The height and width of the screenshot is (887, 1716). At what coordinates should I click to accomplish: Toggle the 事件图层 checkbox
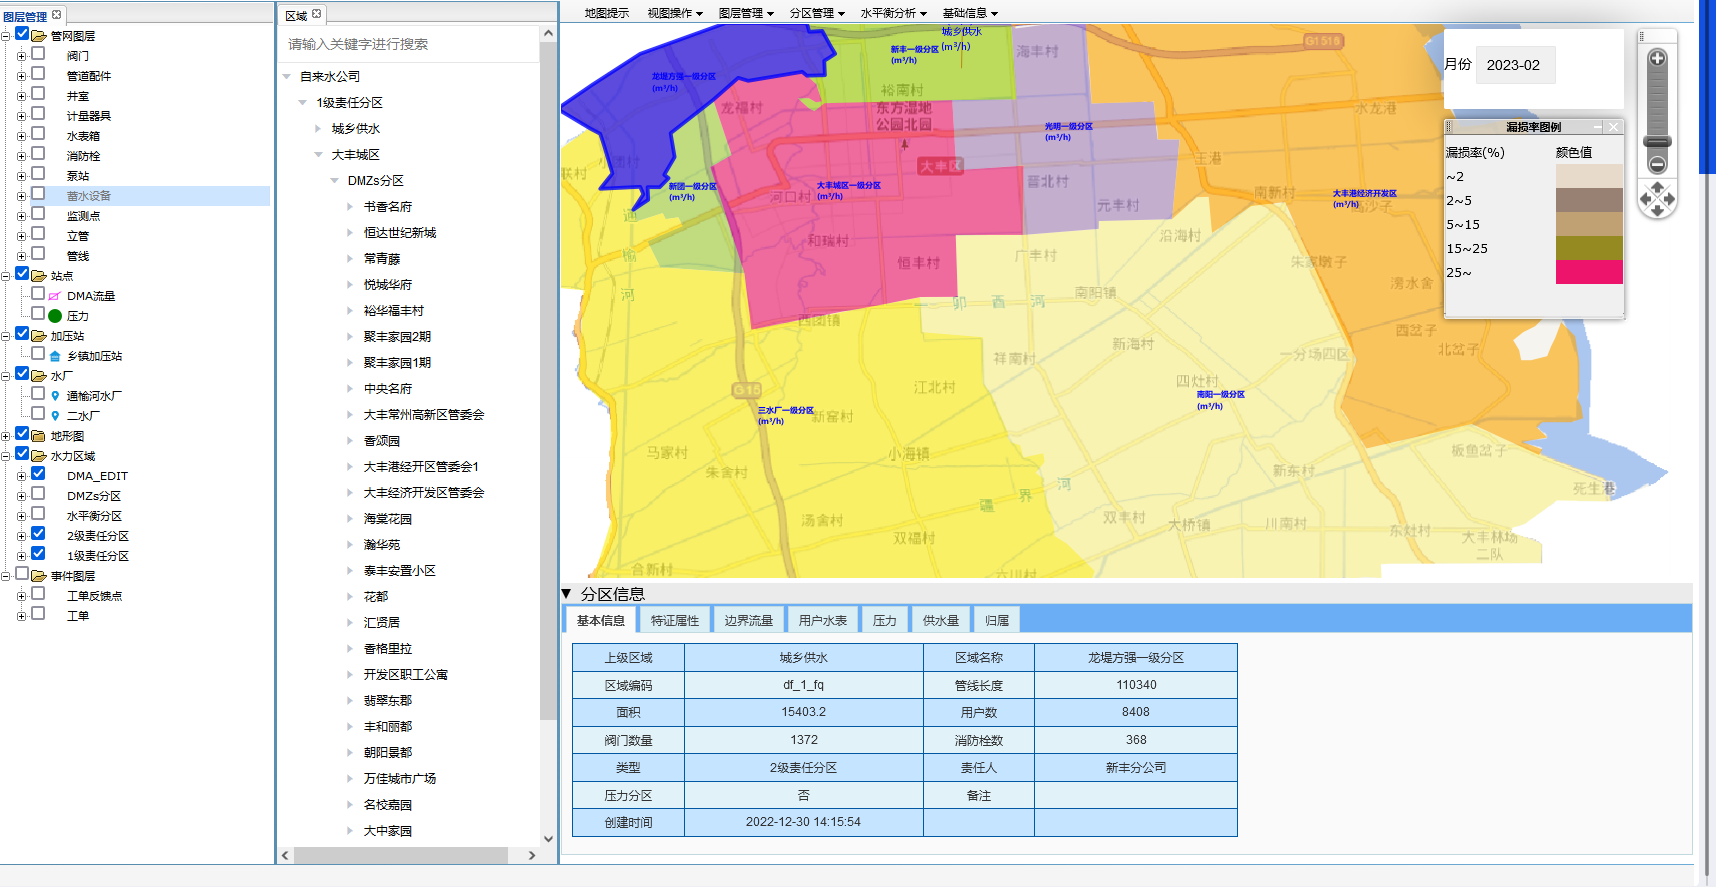pyautogui.click(x=22, y=574)
